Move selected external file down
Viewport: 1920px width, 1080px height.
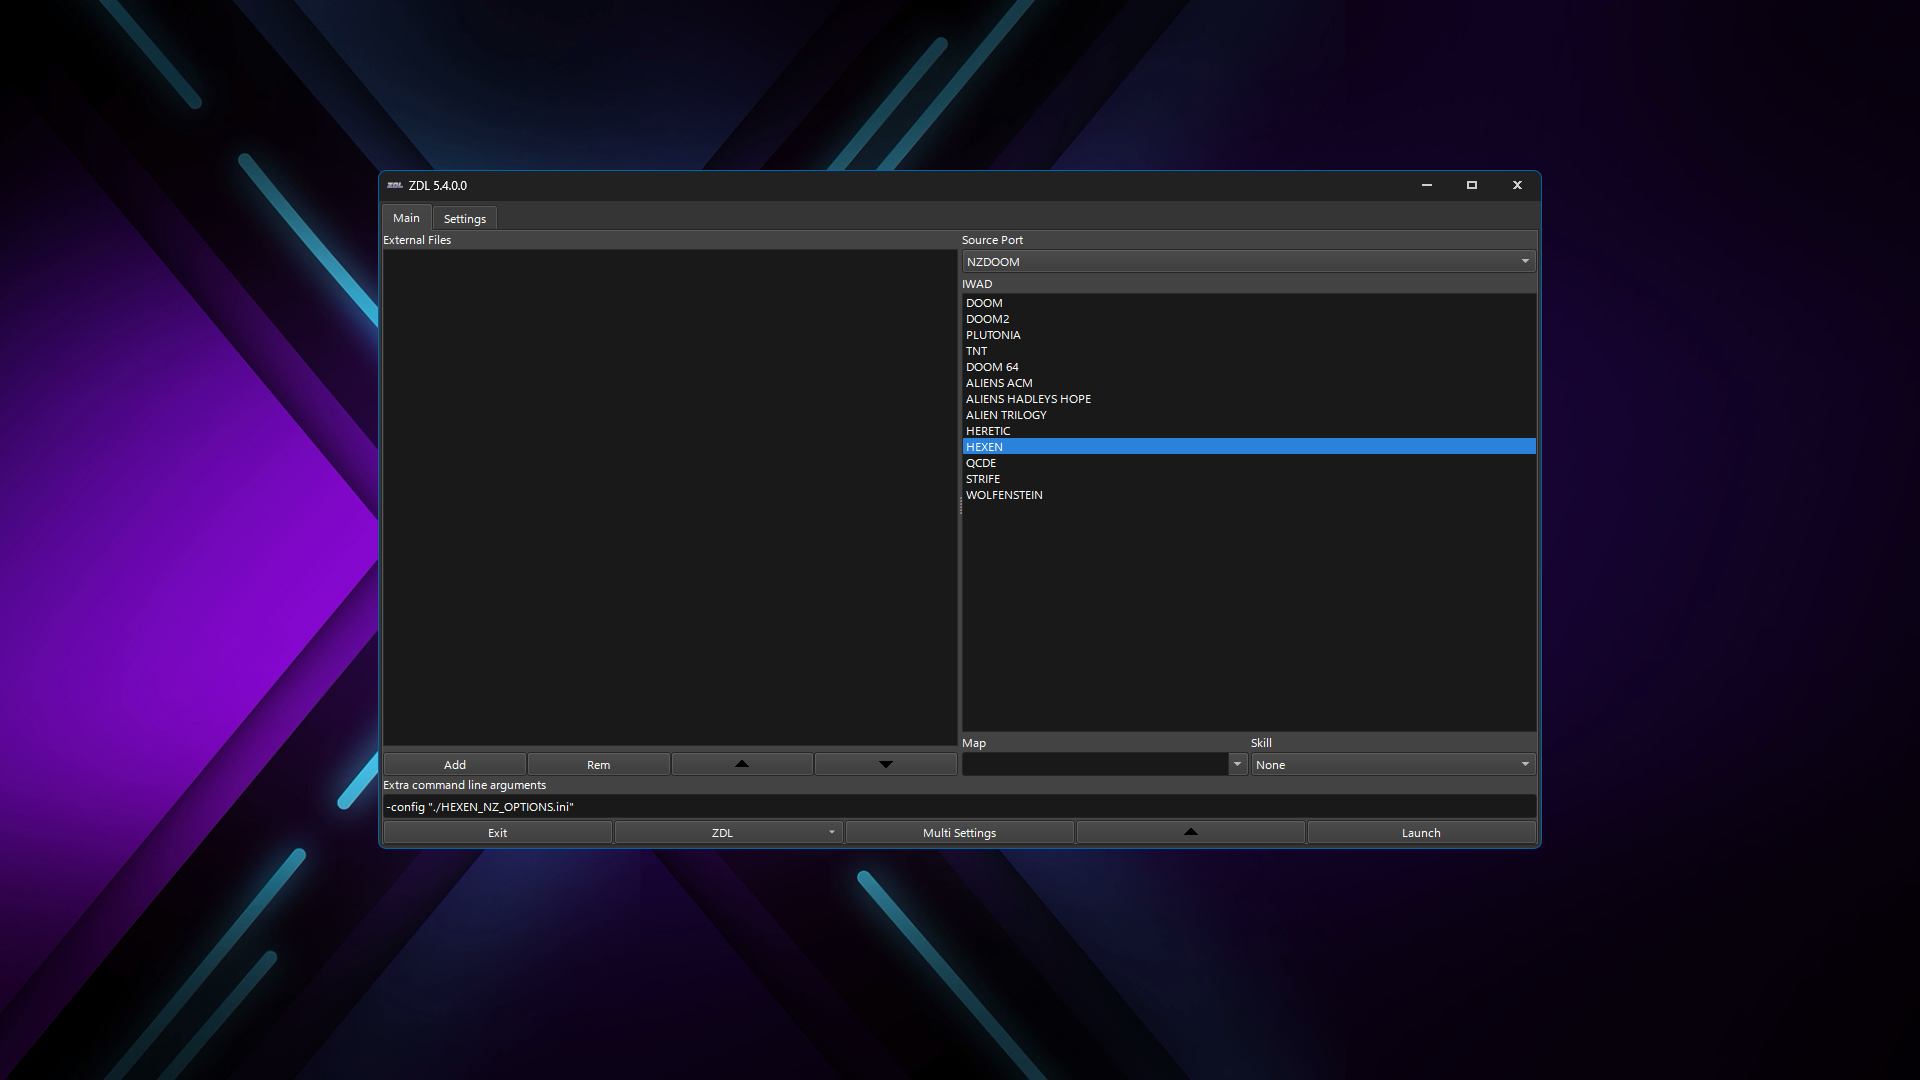click(x=885, y=764)
